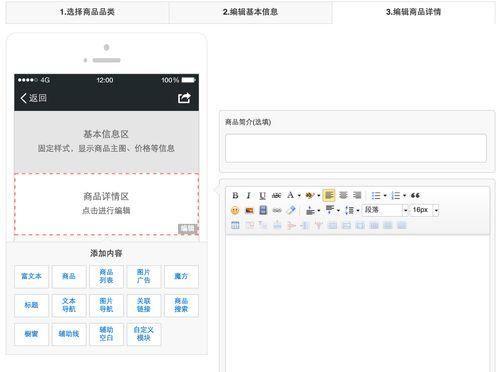The image size is (500, 372).
Task: Open the background color dropdown arrow
Action: click(x=319, y=196)
